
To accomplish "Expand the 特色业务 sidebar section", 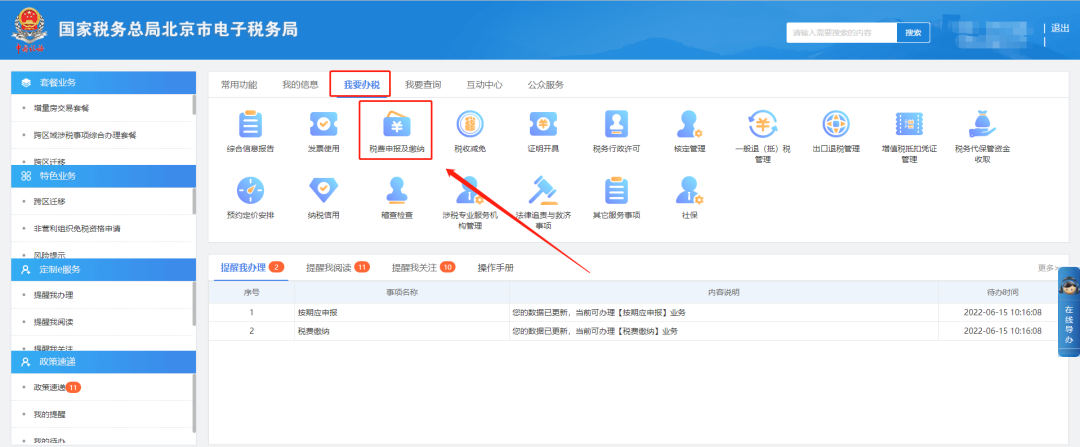I will point(102,175).
